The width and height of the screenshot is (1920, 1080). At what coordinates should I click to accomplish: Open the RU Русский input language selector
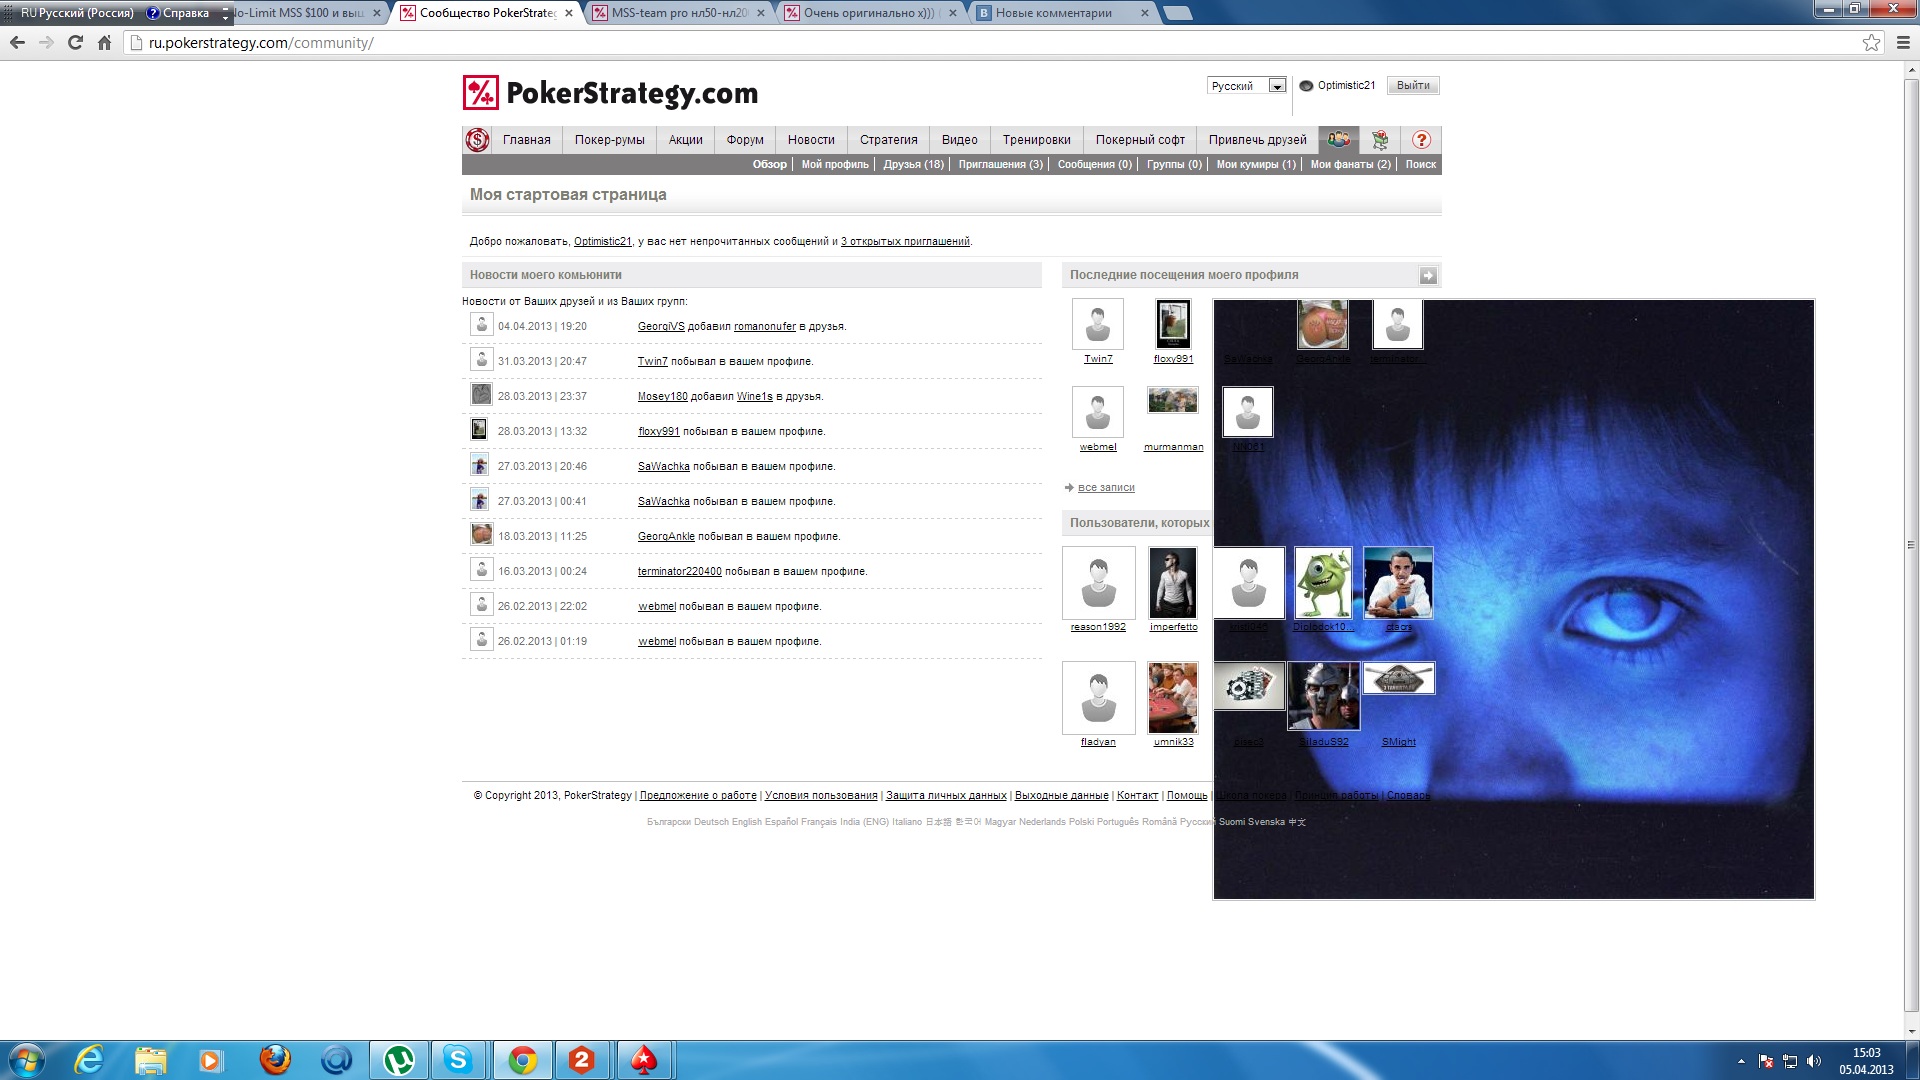tap(76, 13)
